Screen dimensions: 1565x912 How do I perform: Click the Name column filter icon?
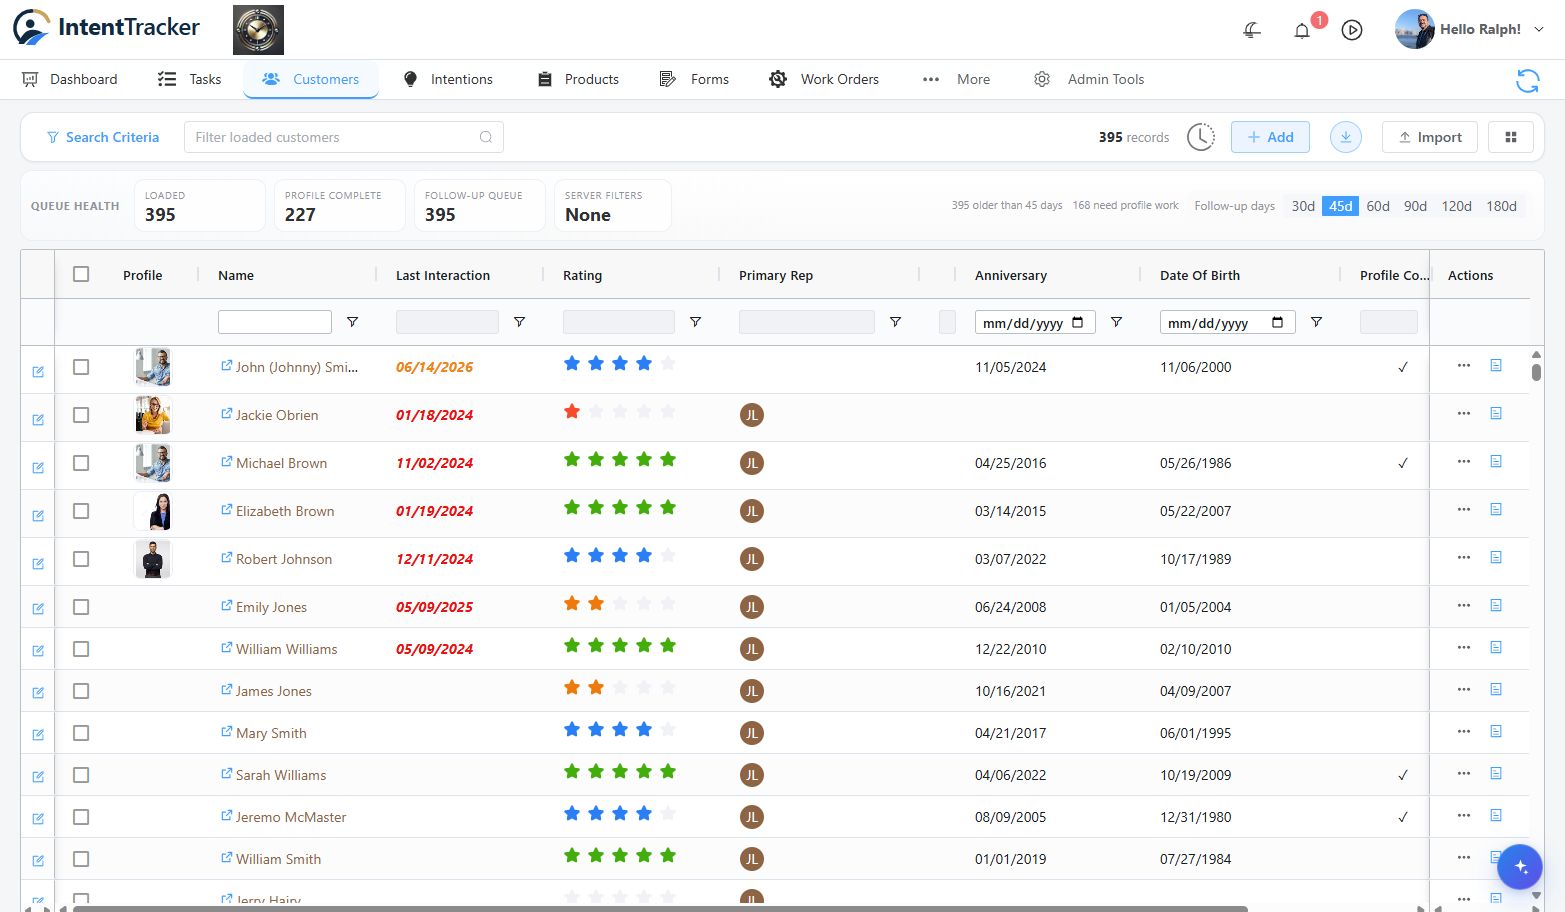pos(352,322)
